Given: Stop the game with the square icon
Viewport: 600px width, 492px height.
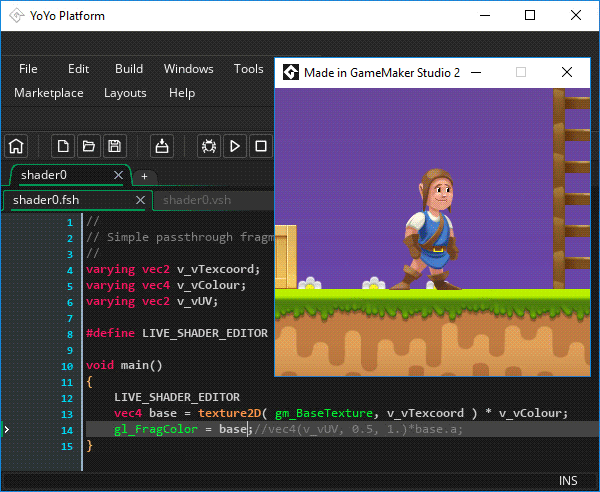Looking at the screenshot, I should [261, 146].
